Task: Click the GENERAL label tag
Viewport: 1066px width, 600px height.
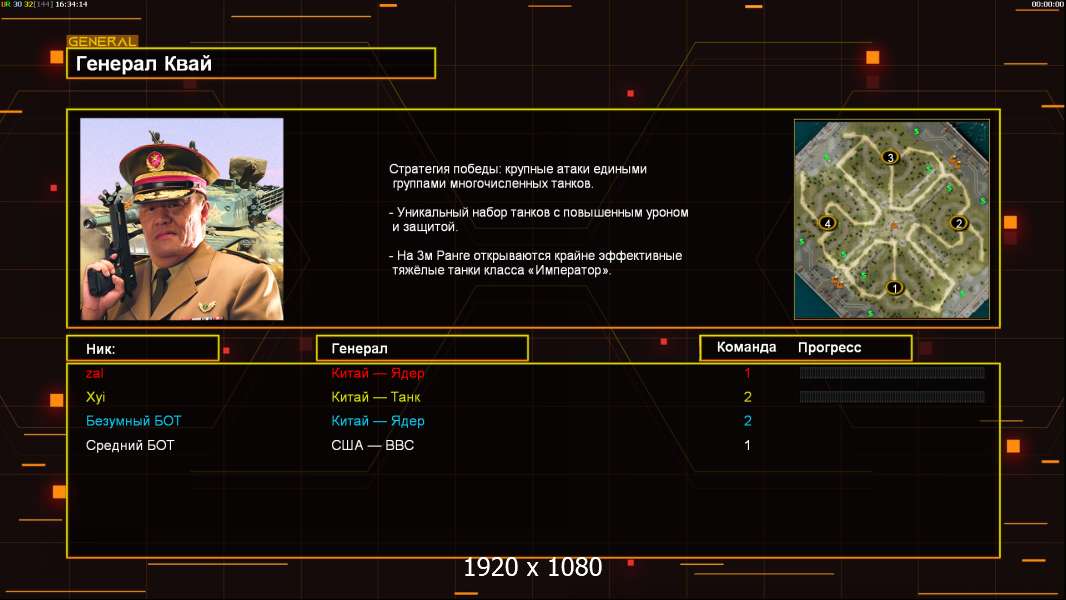Action: tap(102, 41)
